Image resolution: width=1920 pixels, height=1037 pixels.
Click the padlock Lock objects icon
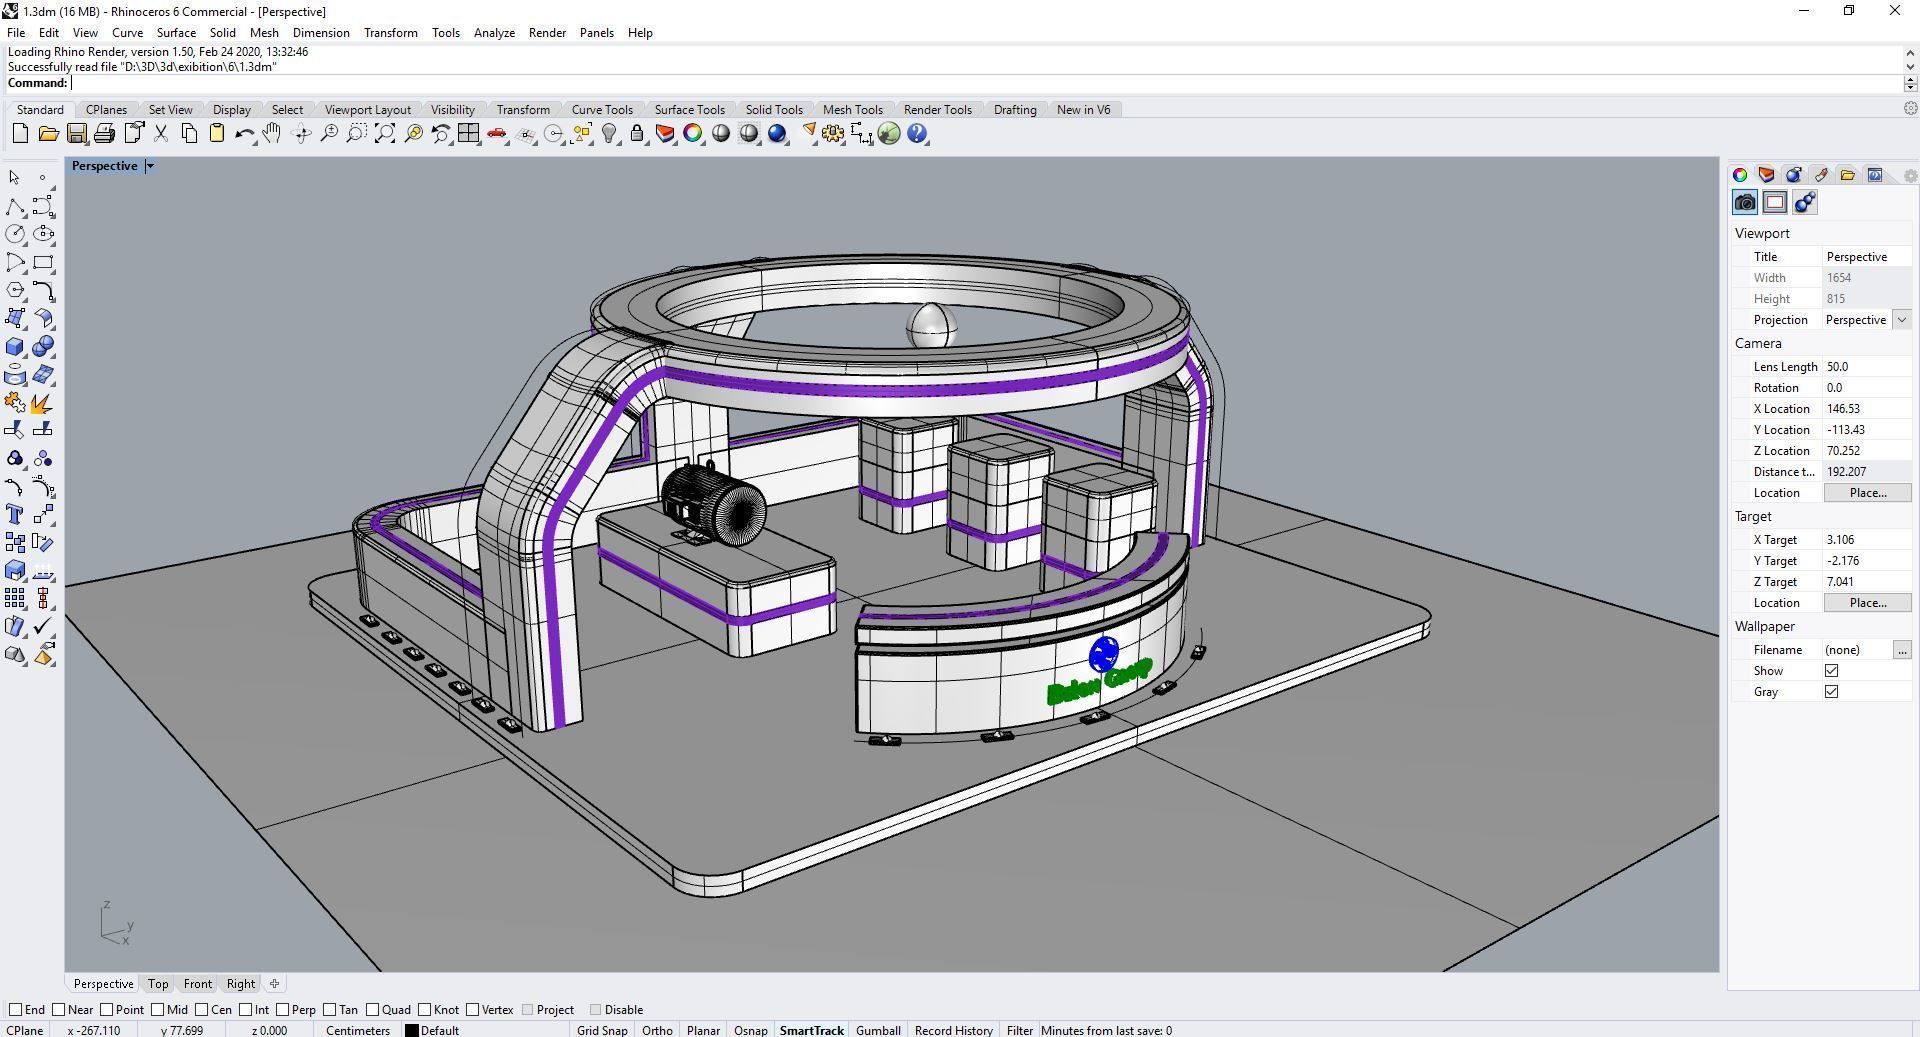click(x=637, y=134)
